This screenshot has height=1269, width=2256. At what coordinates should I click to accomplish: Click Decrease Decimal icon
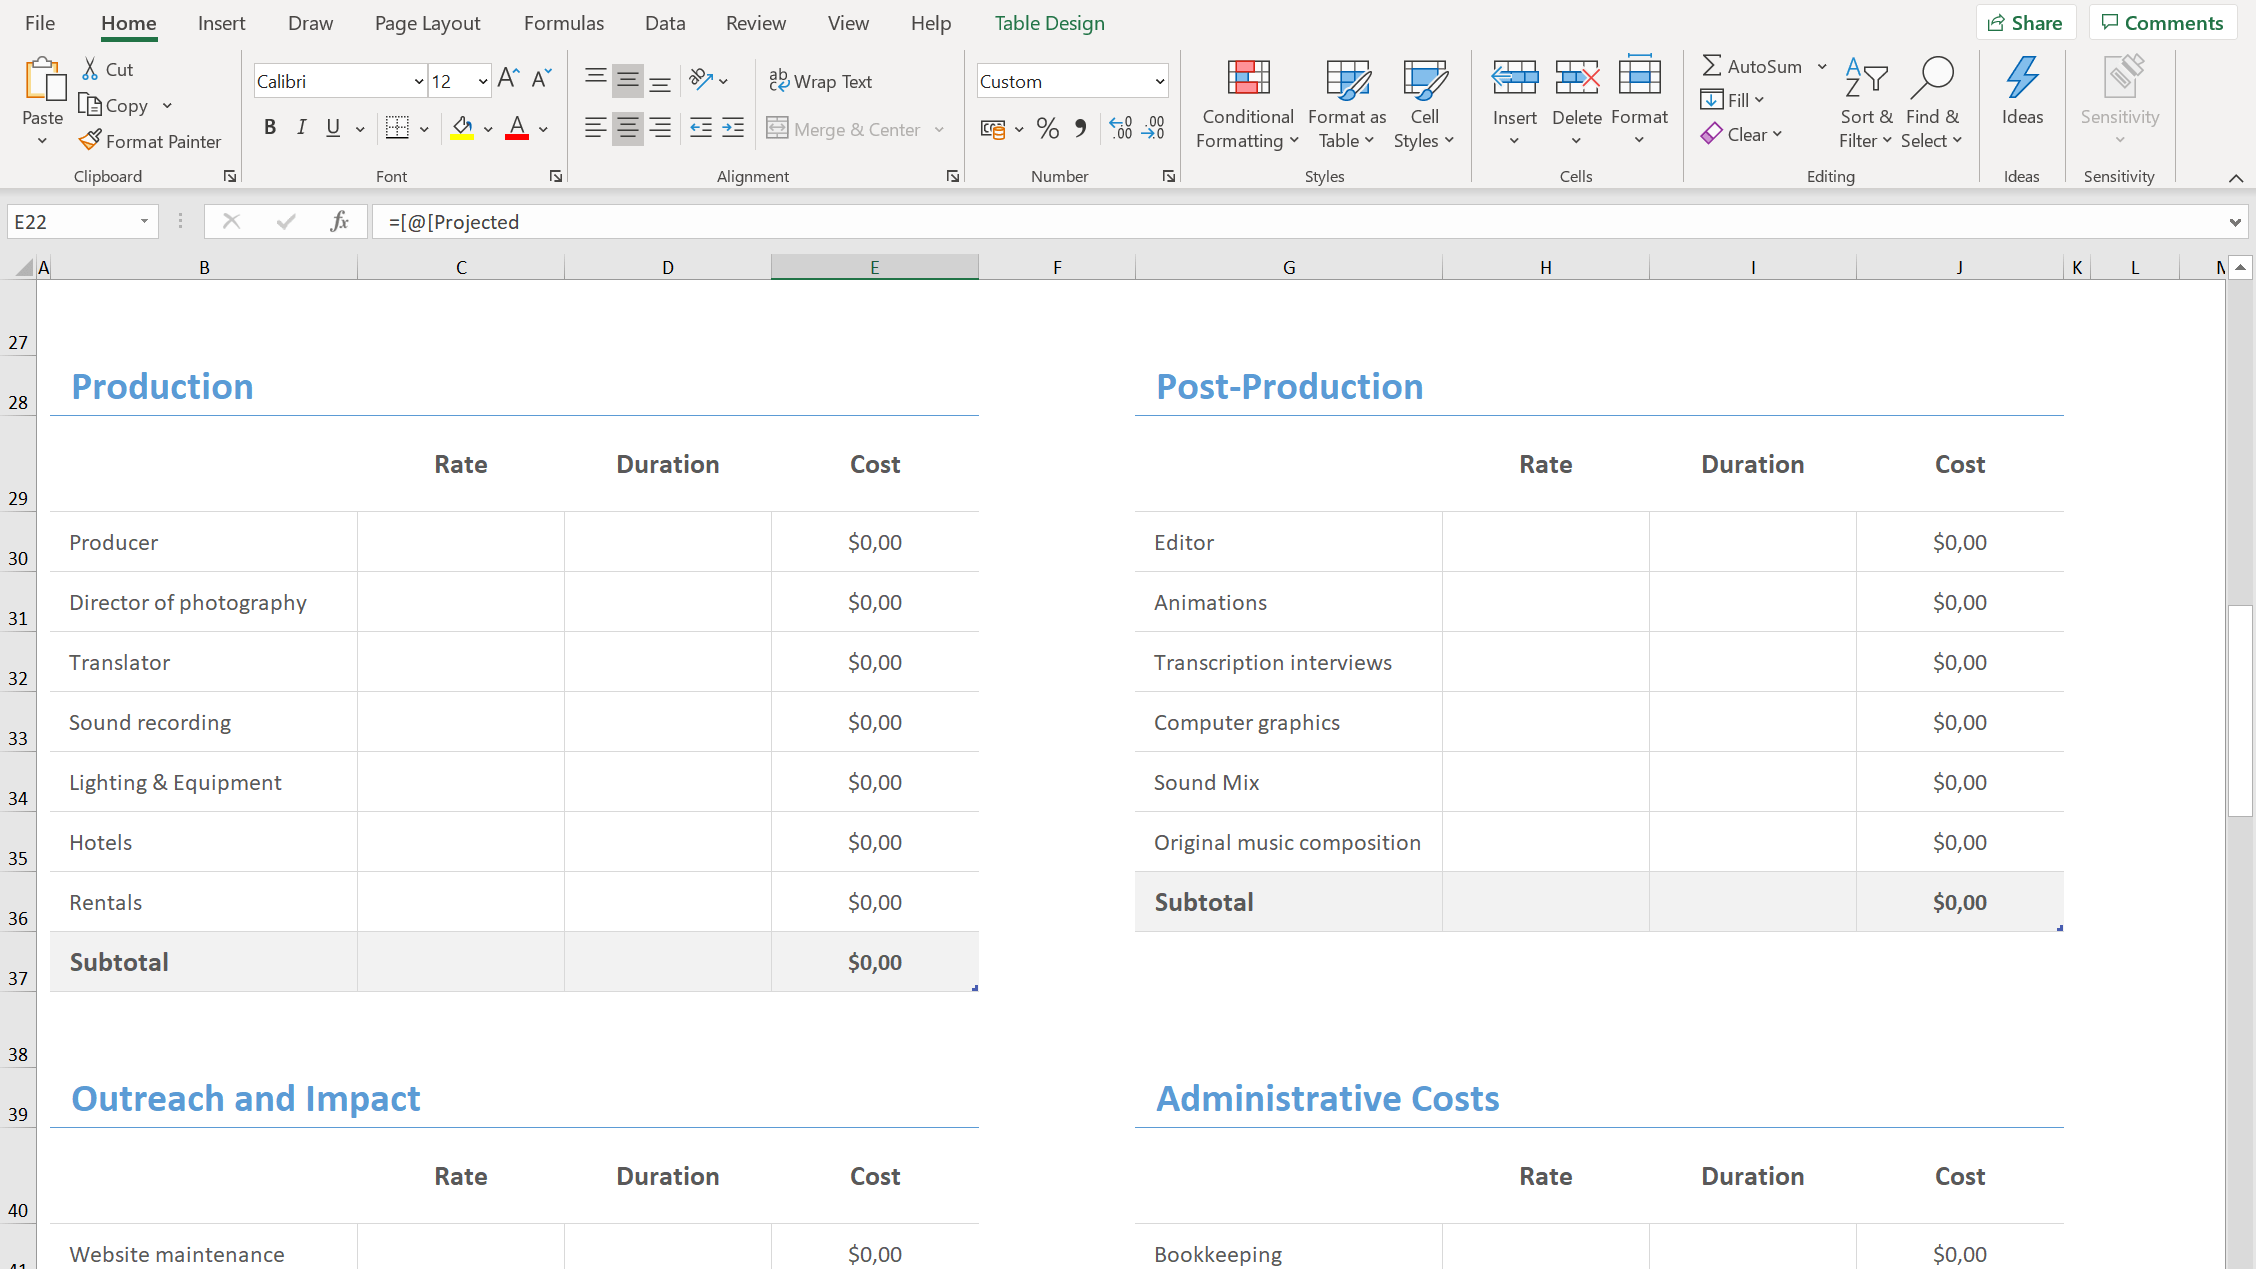(x=1153, y=128)
